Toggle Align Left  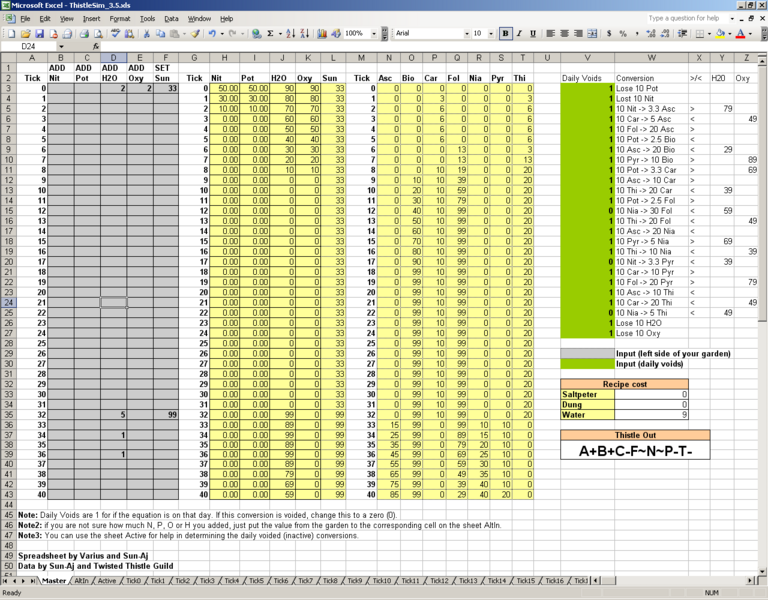tap(551, 33)
